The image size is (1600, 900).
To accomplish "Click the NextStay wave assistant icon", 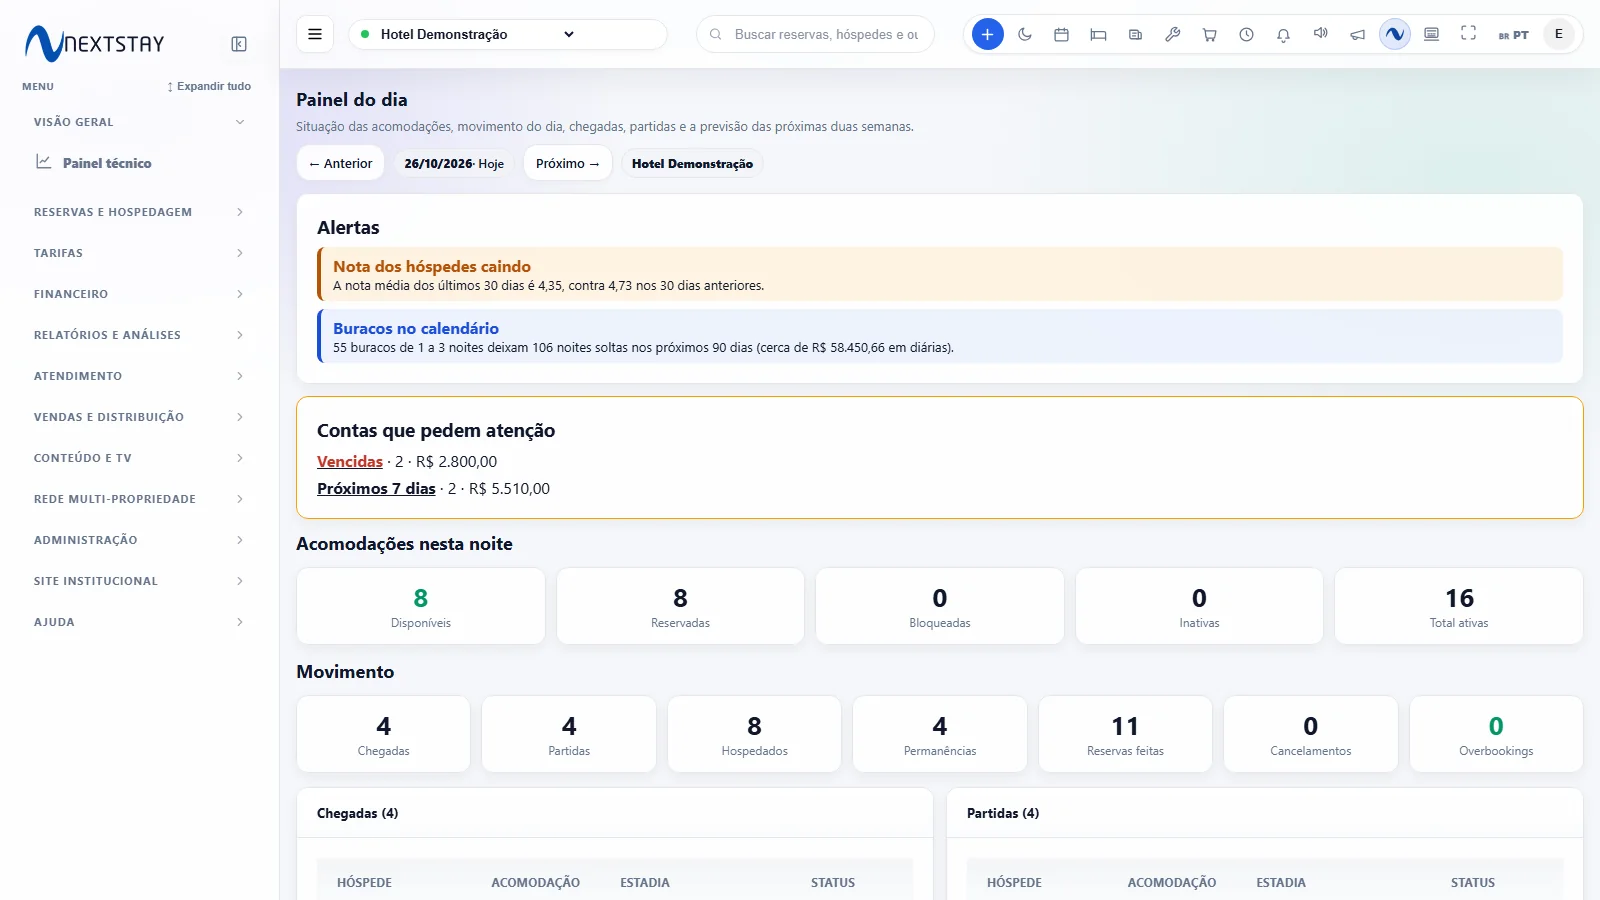I will 1394,34.
